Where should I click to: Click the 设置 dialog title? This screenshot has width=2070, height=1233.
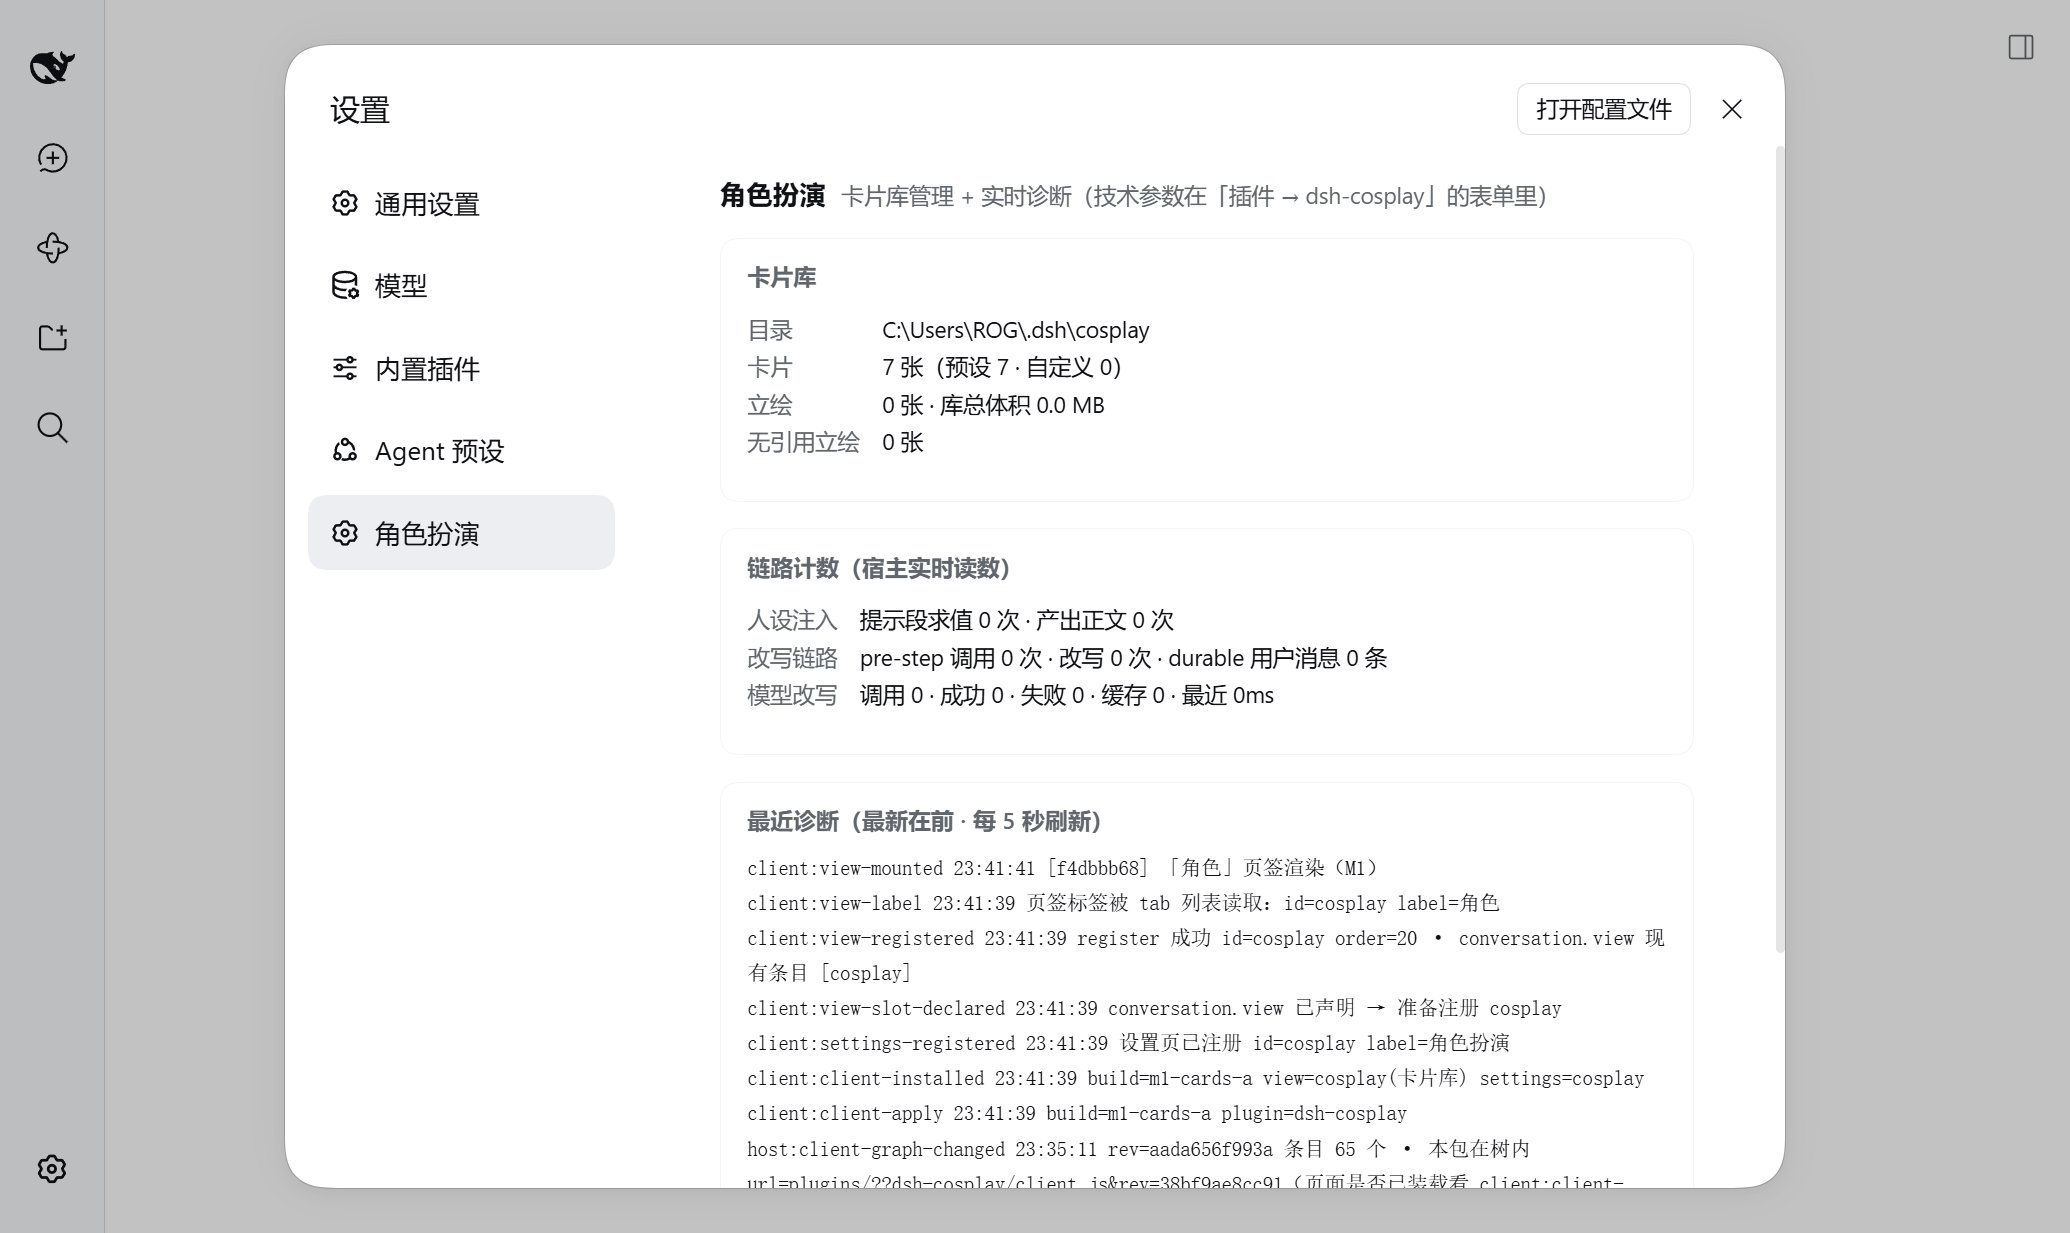(360, 110)
